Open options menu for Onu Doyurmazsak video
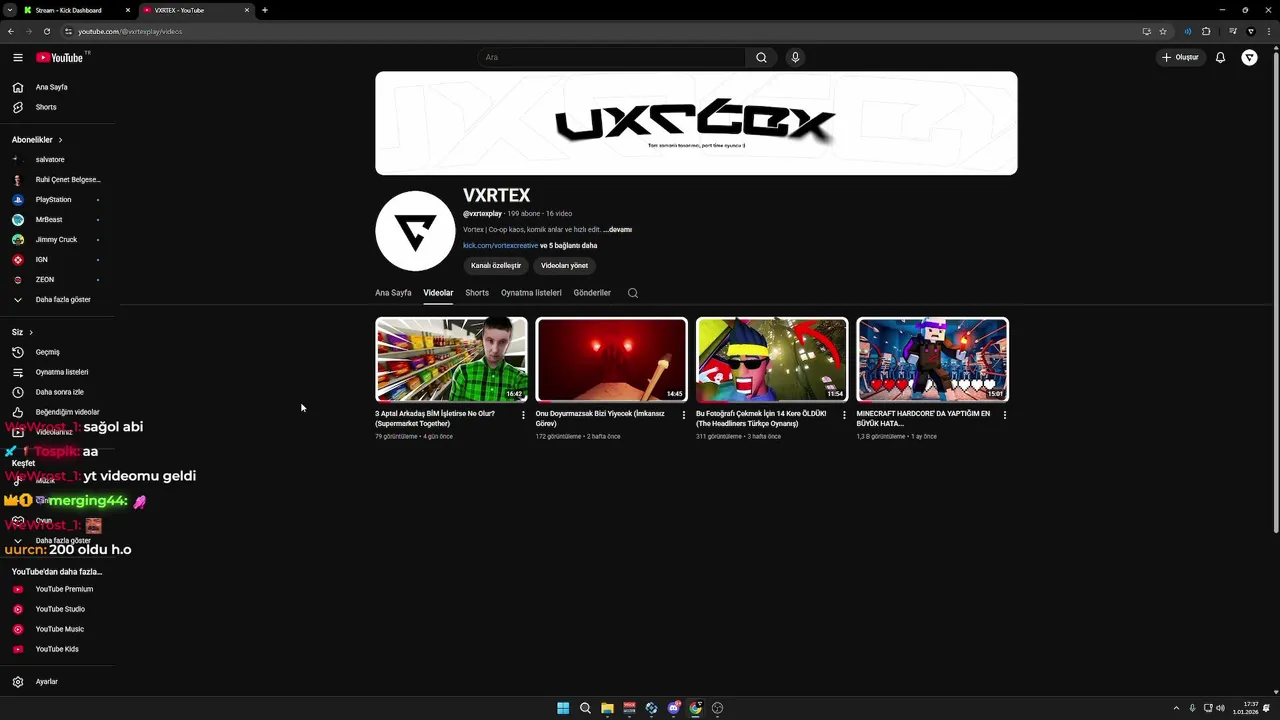1280x720 pixels. click(x=684, y=415)
